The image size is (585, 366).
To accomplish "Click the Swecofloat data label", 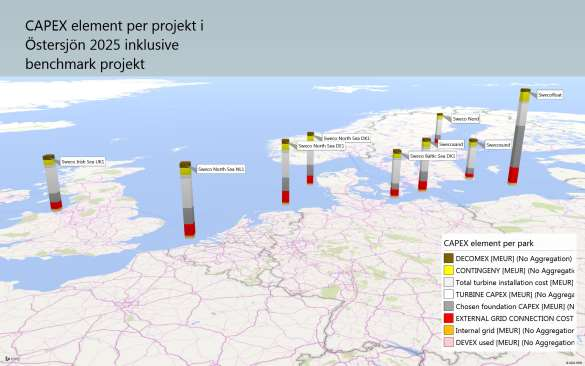I will point(550,95).
